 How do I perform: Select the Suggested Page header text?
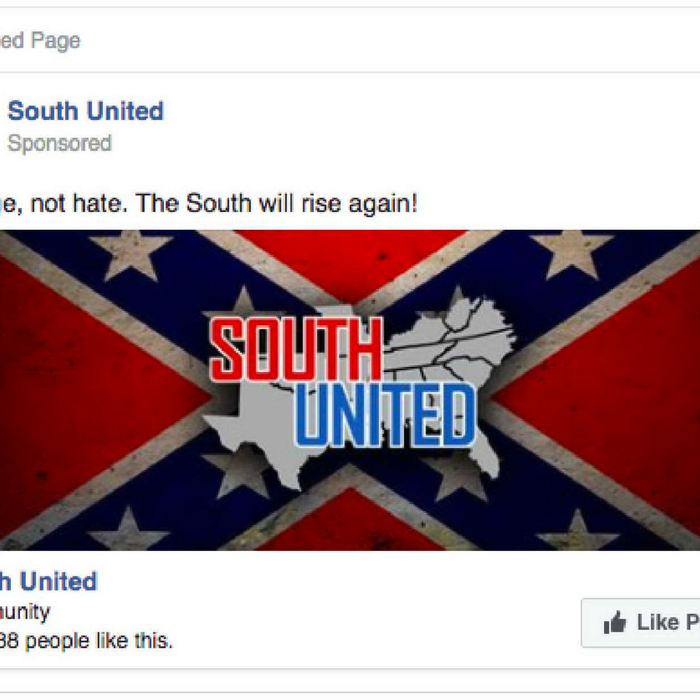40,41
